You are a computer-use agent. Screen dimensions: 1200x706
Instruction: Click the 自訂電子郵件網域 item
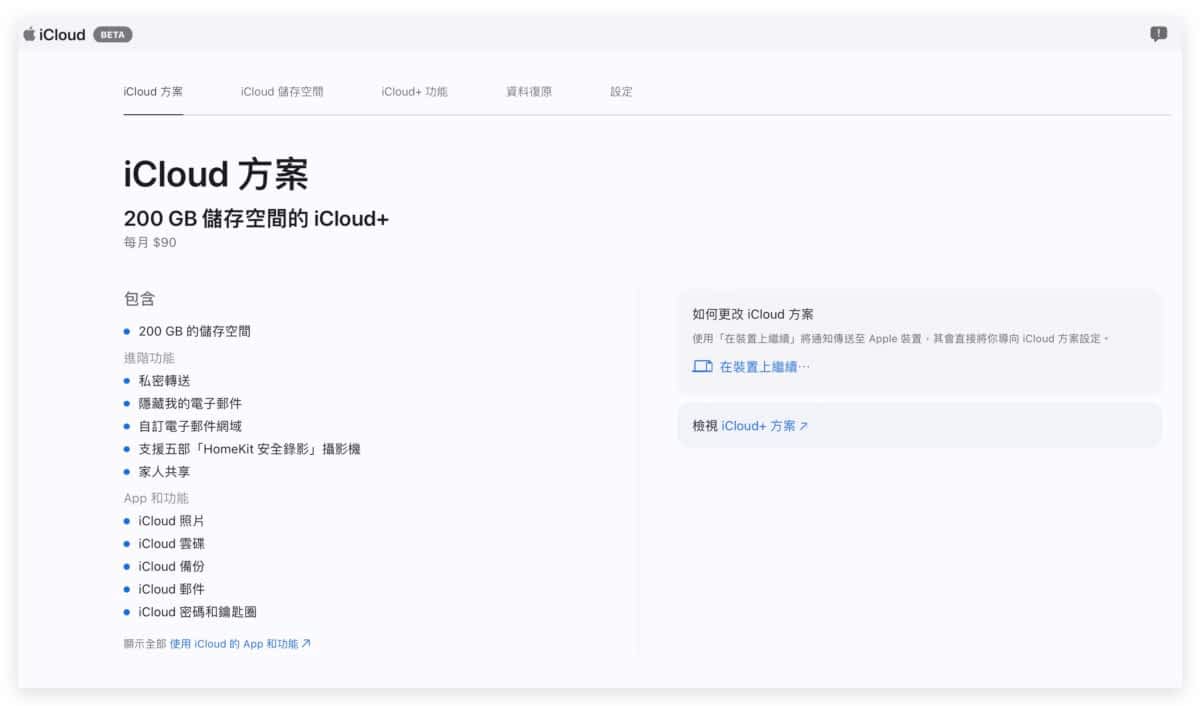[x=190, y=426]
